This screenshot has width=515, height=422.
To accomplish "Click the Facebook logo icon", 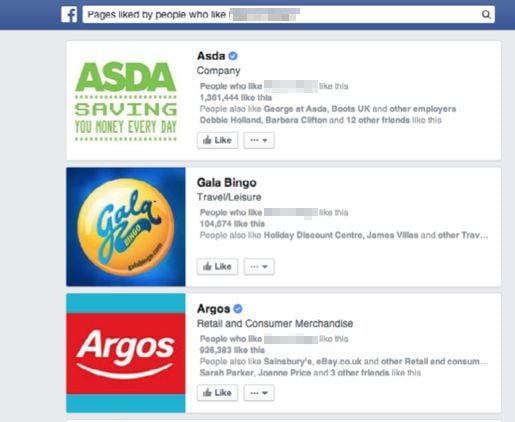I will click(69, 15).
